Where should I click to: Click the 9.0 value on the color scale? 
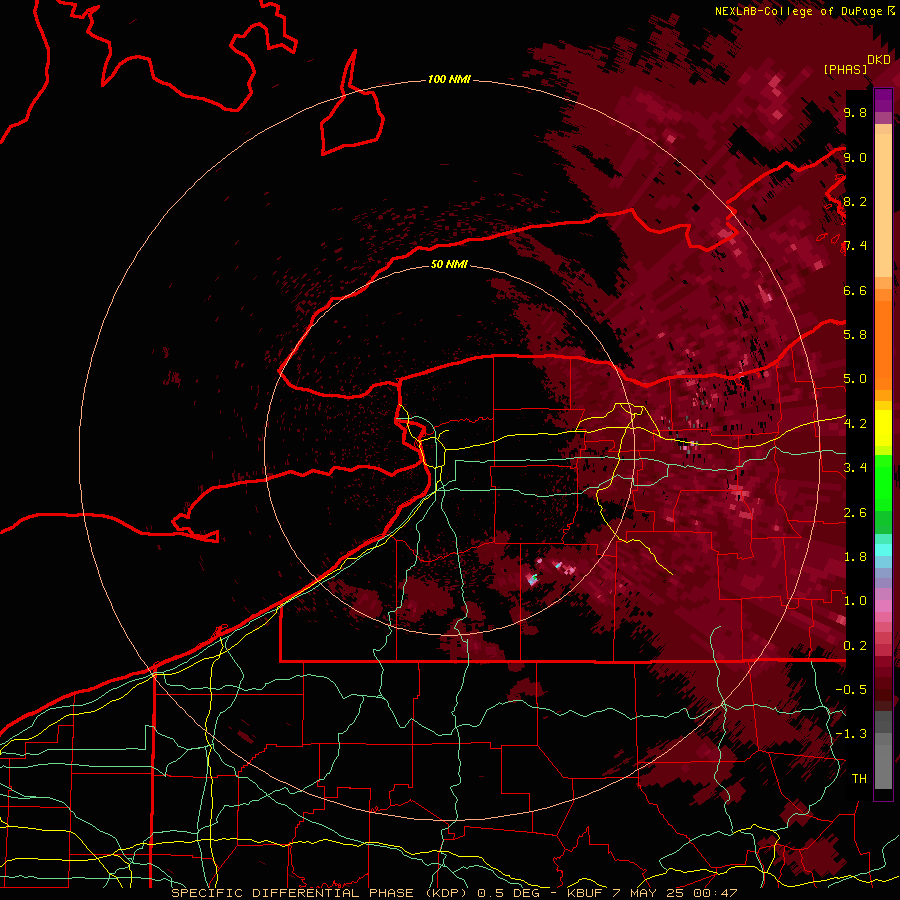click(855, 157)
